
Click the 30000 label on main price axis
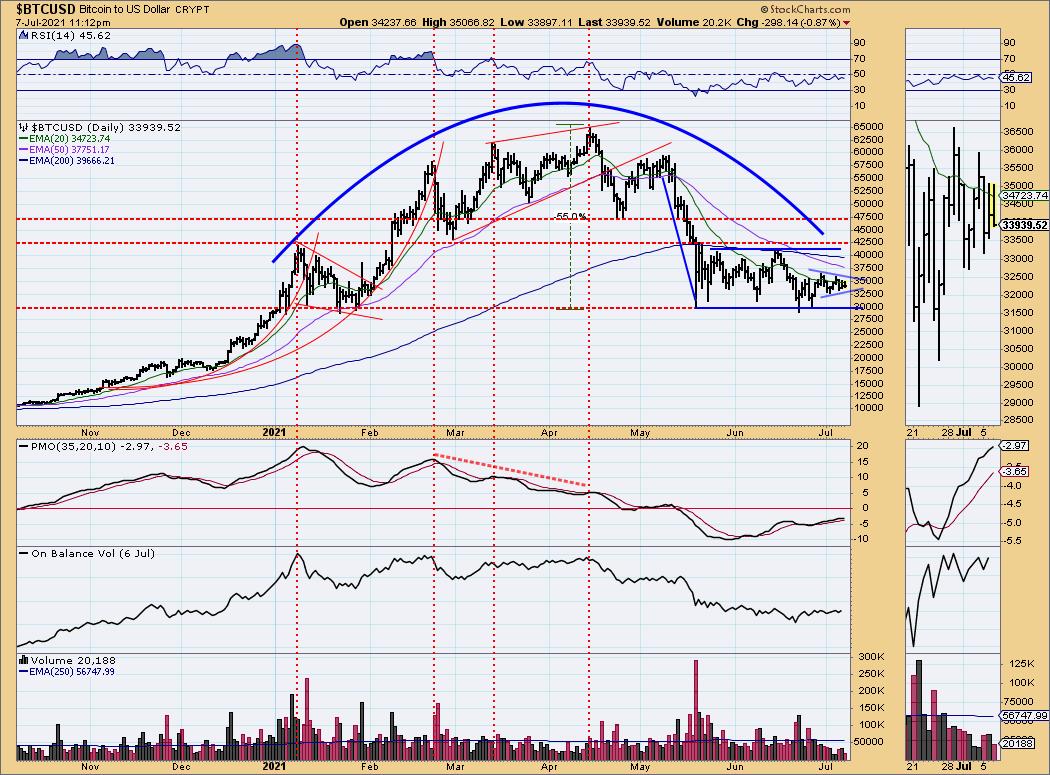869,307
